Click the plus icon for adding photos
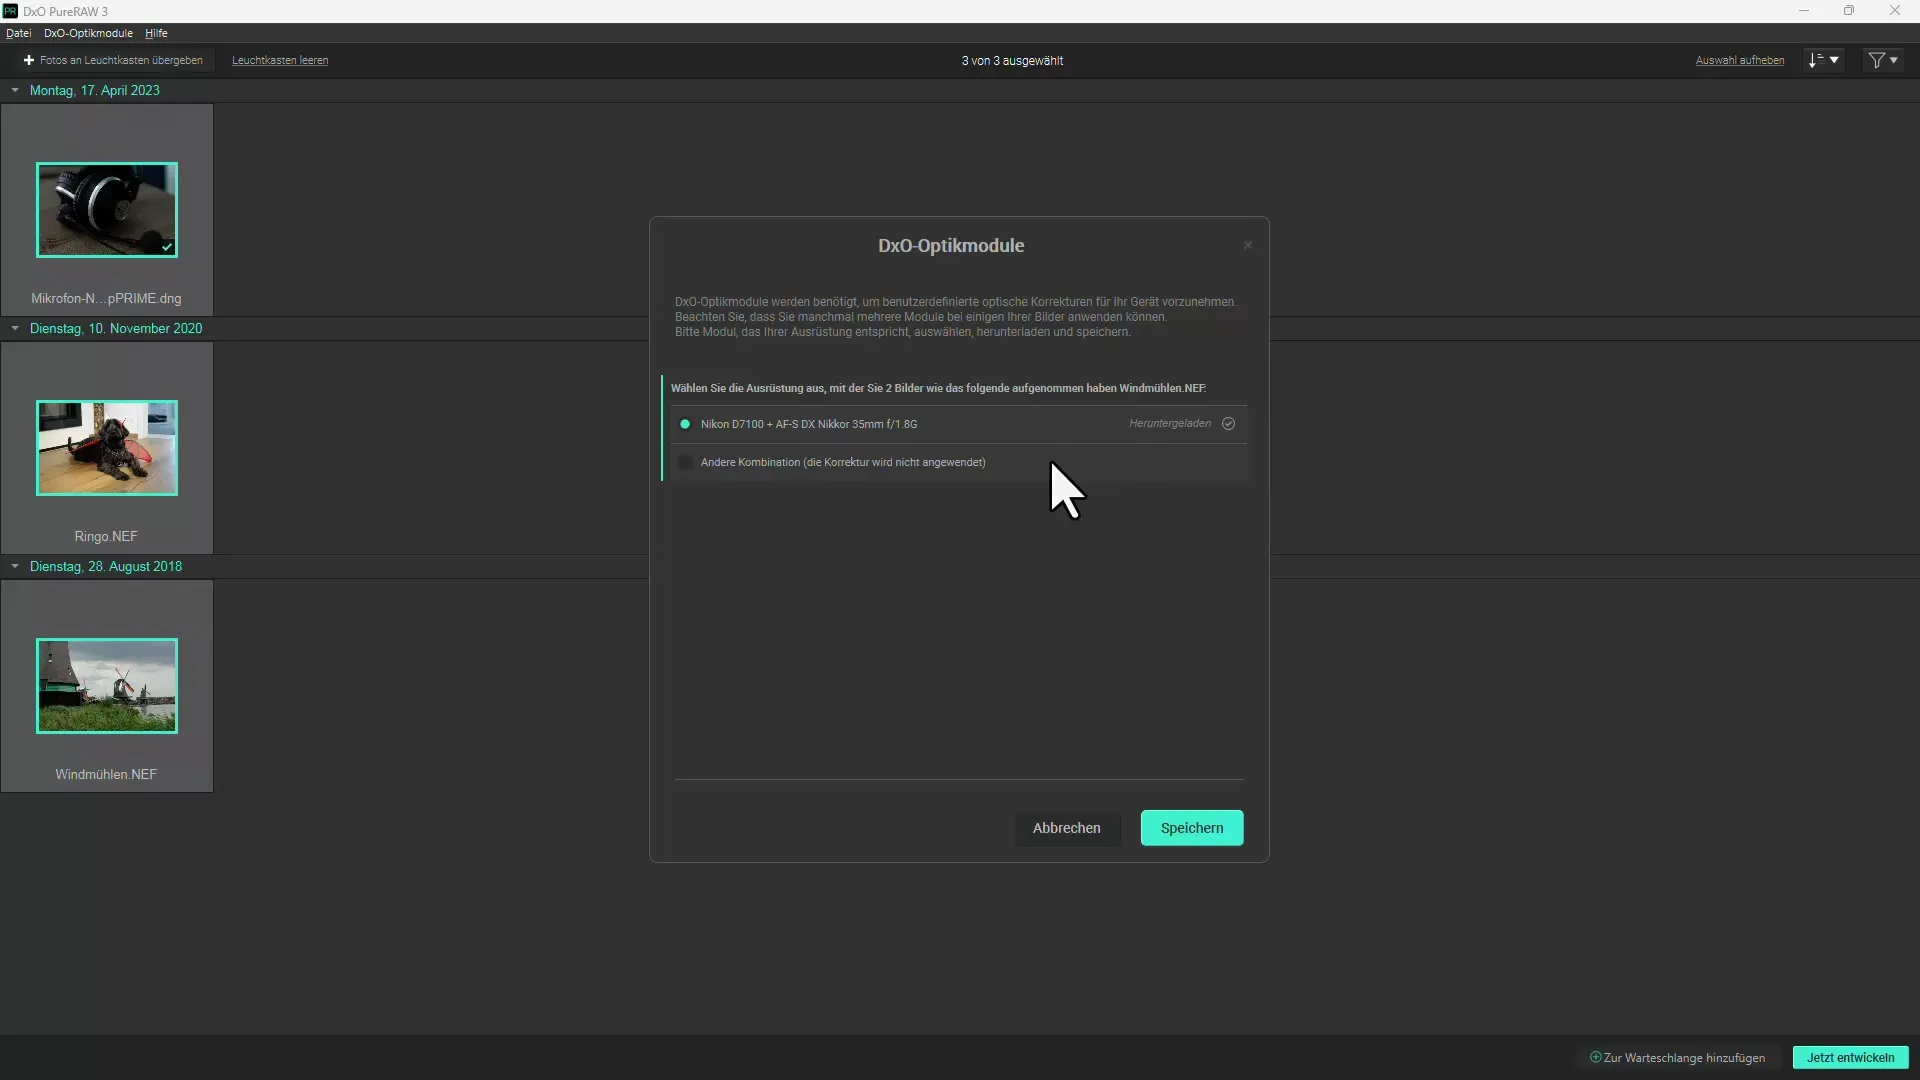This screenshot has width=1920, height=1080. click(x=29, y=60)
